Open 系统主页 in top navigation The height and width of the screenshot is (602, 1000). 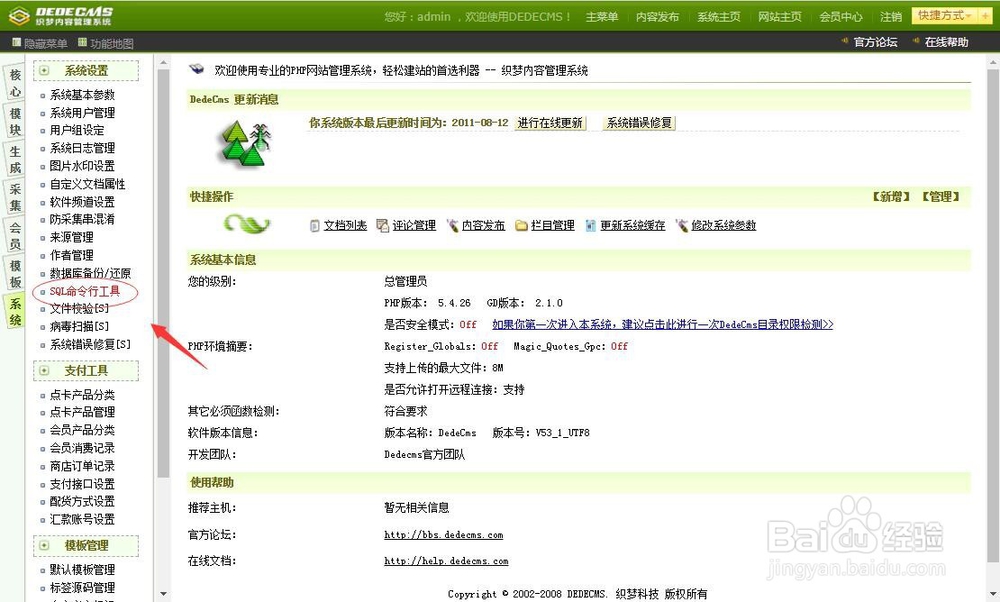[x=719, y=17]
